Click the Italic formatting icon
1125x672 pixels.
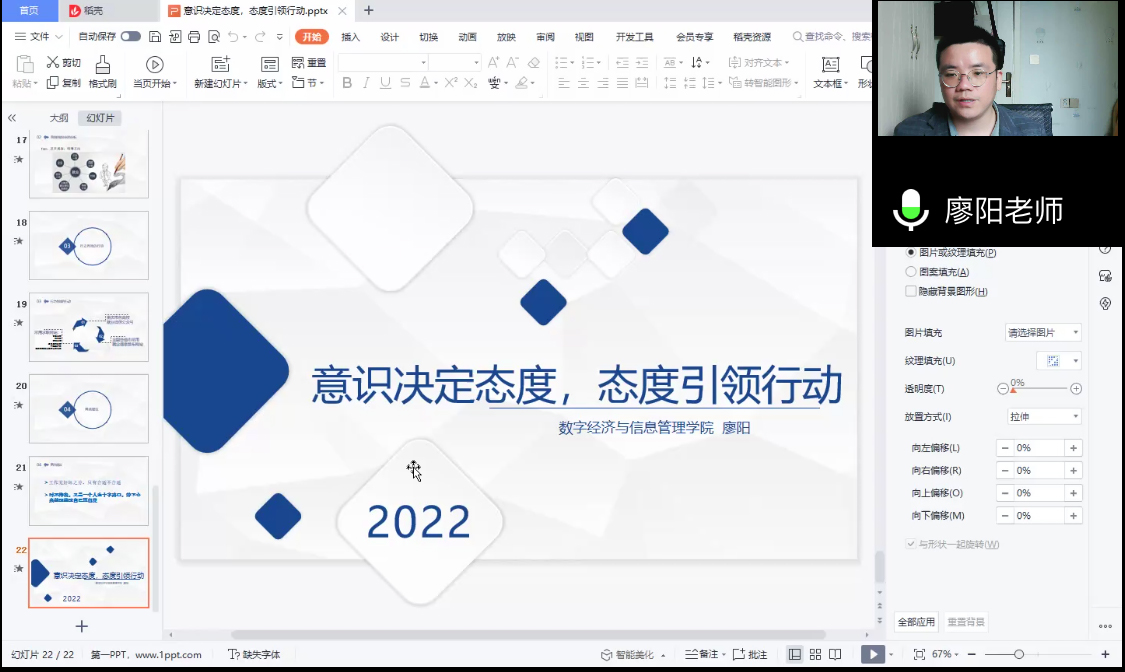(367, 83)
